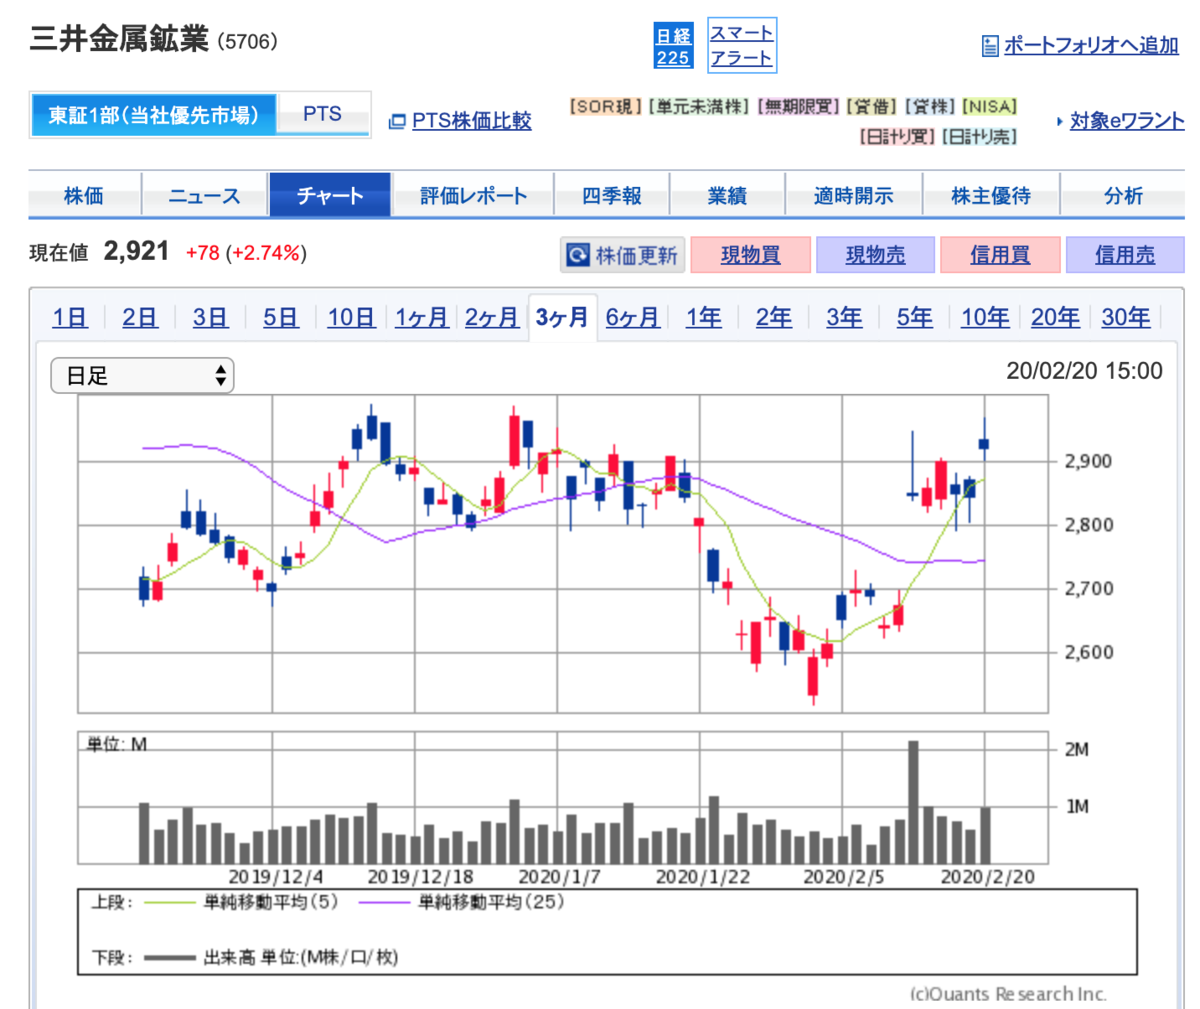This screenshot has height=1009, width=1200.
Task: Open the 評価レポート tab
Action: (473, 195)
